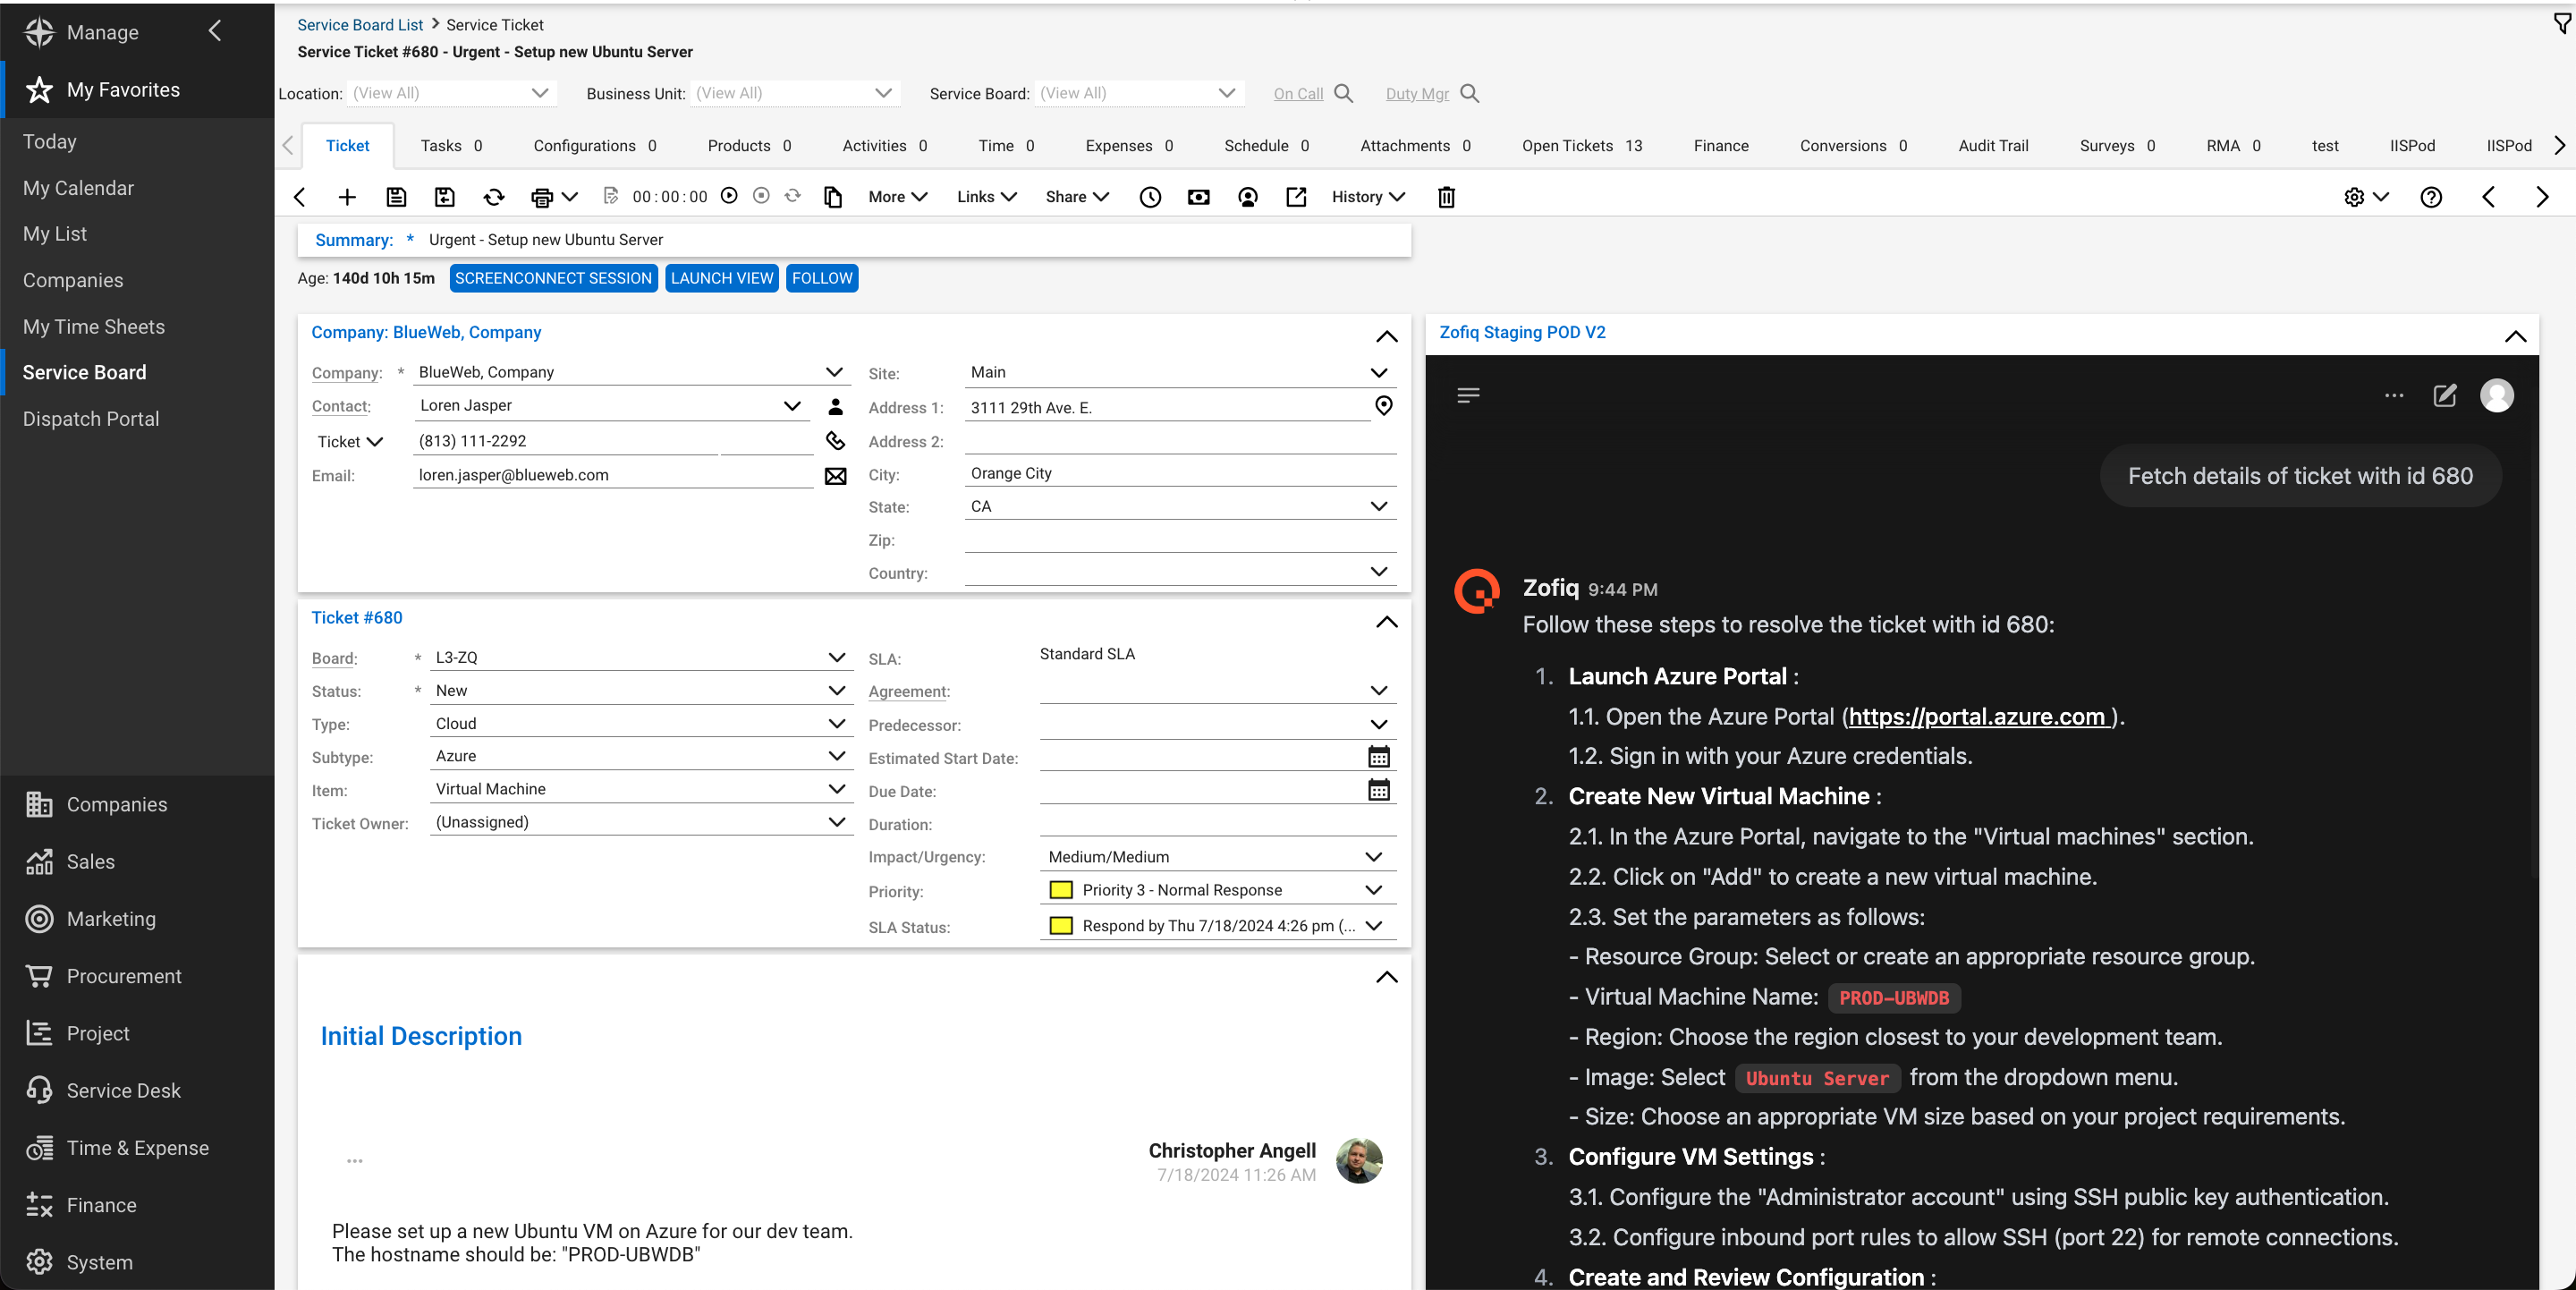Image resolution: width=2576 pixels, height=1290 pixels.
Task: Click the map pin icon next to Address 1
Action: pos(1384,406)
